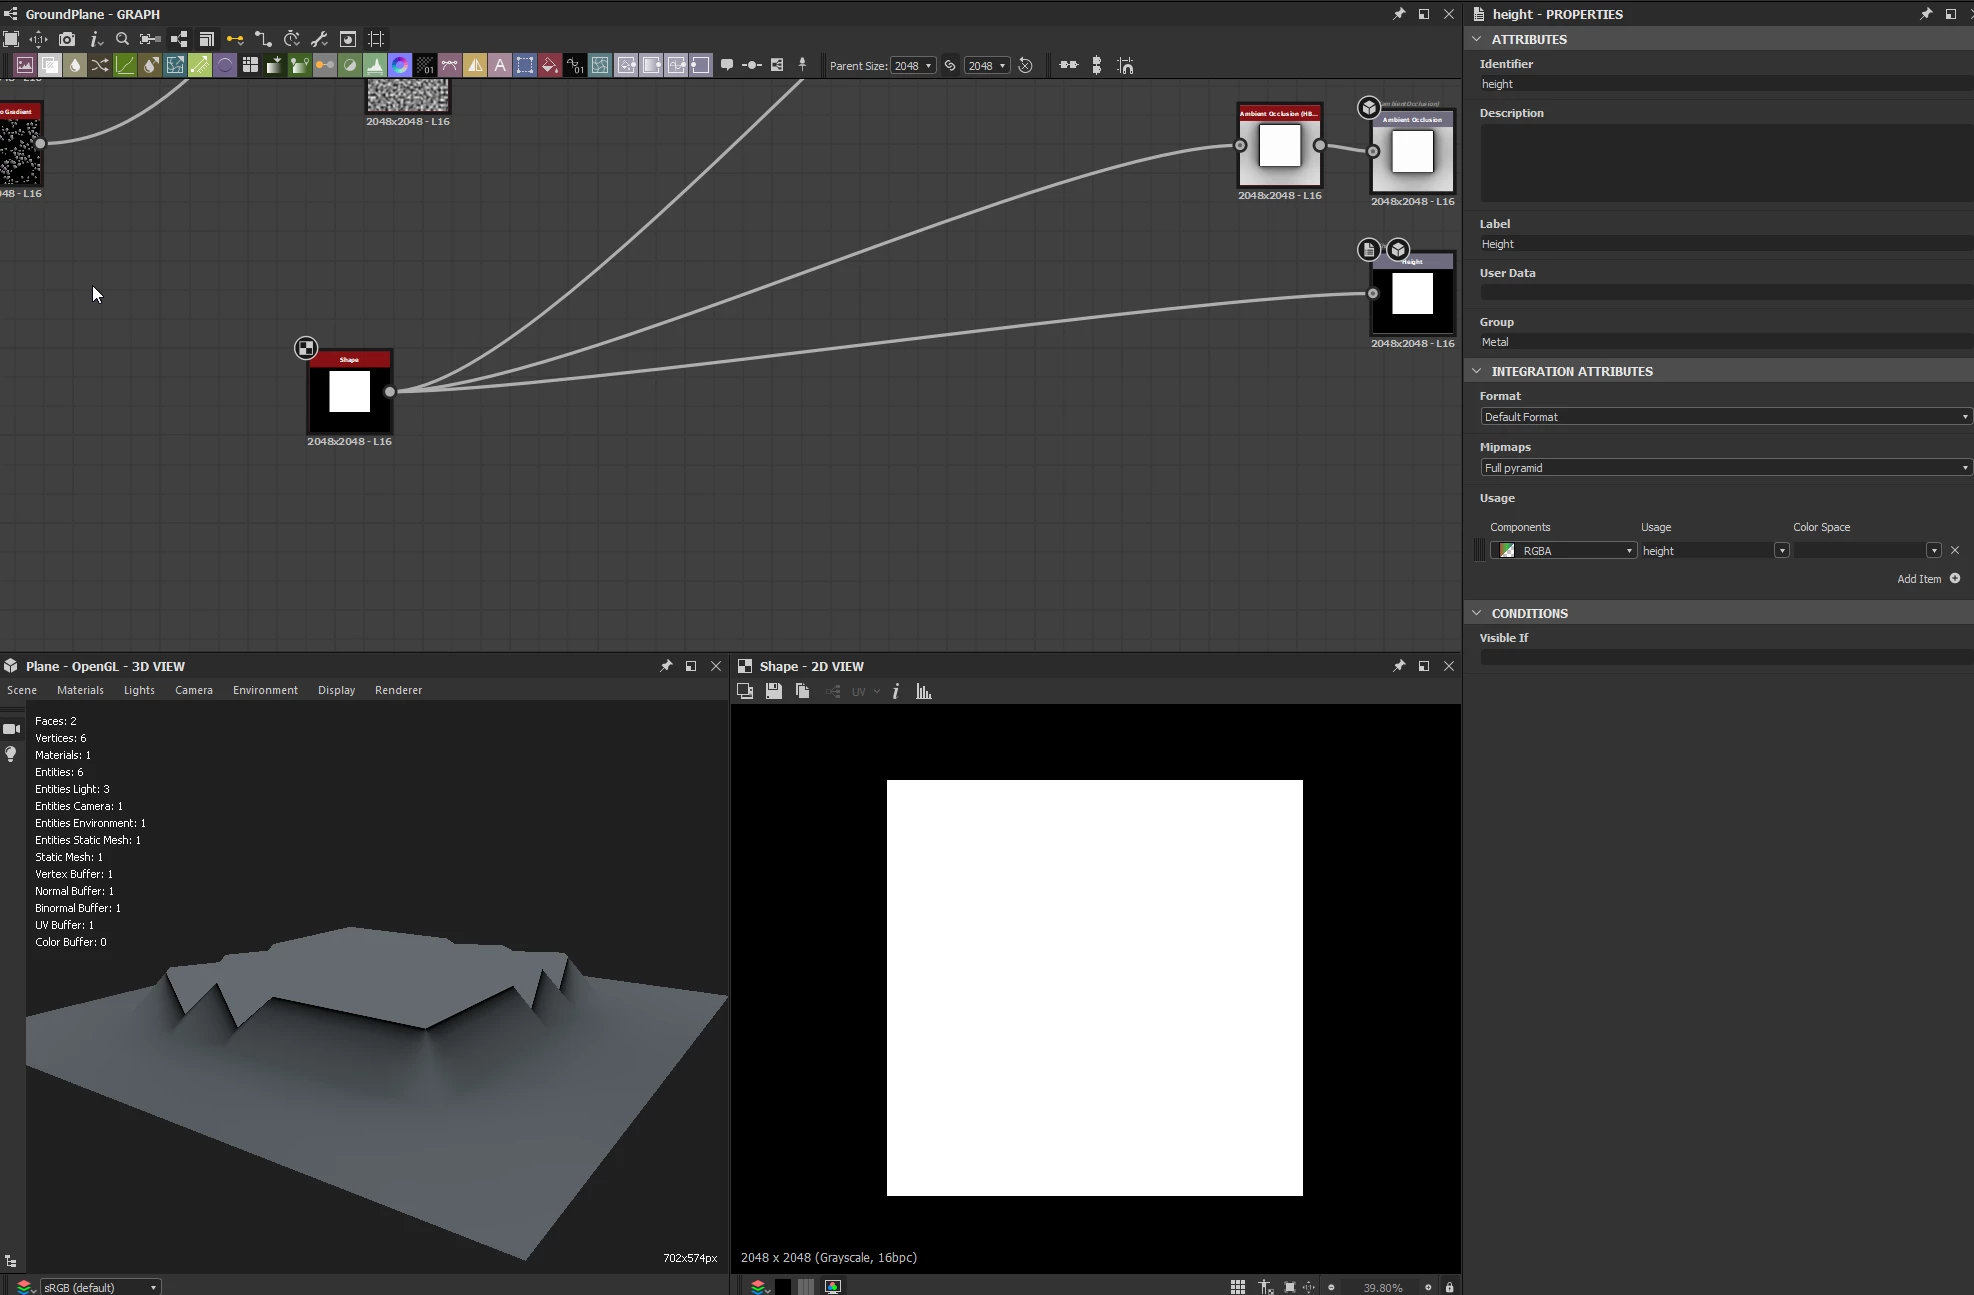Open the Mipmaps Full pyramid dropdown
Viewport: 1974px width, 1295px height.
(x=1725, y=468)
